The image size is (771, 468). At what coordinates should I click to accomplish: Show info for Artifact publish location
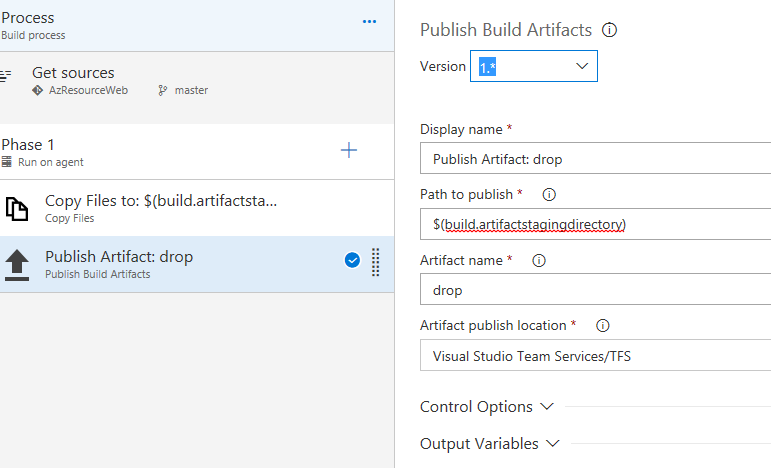[x=602, y=326]
